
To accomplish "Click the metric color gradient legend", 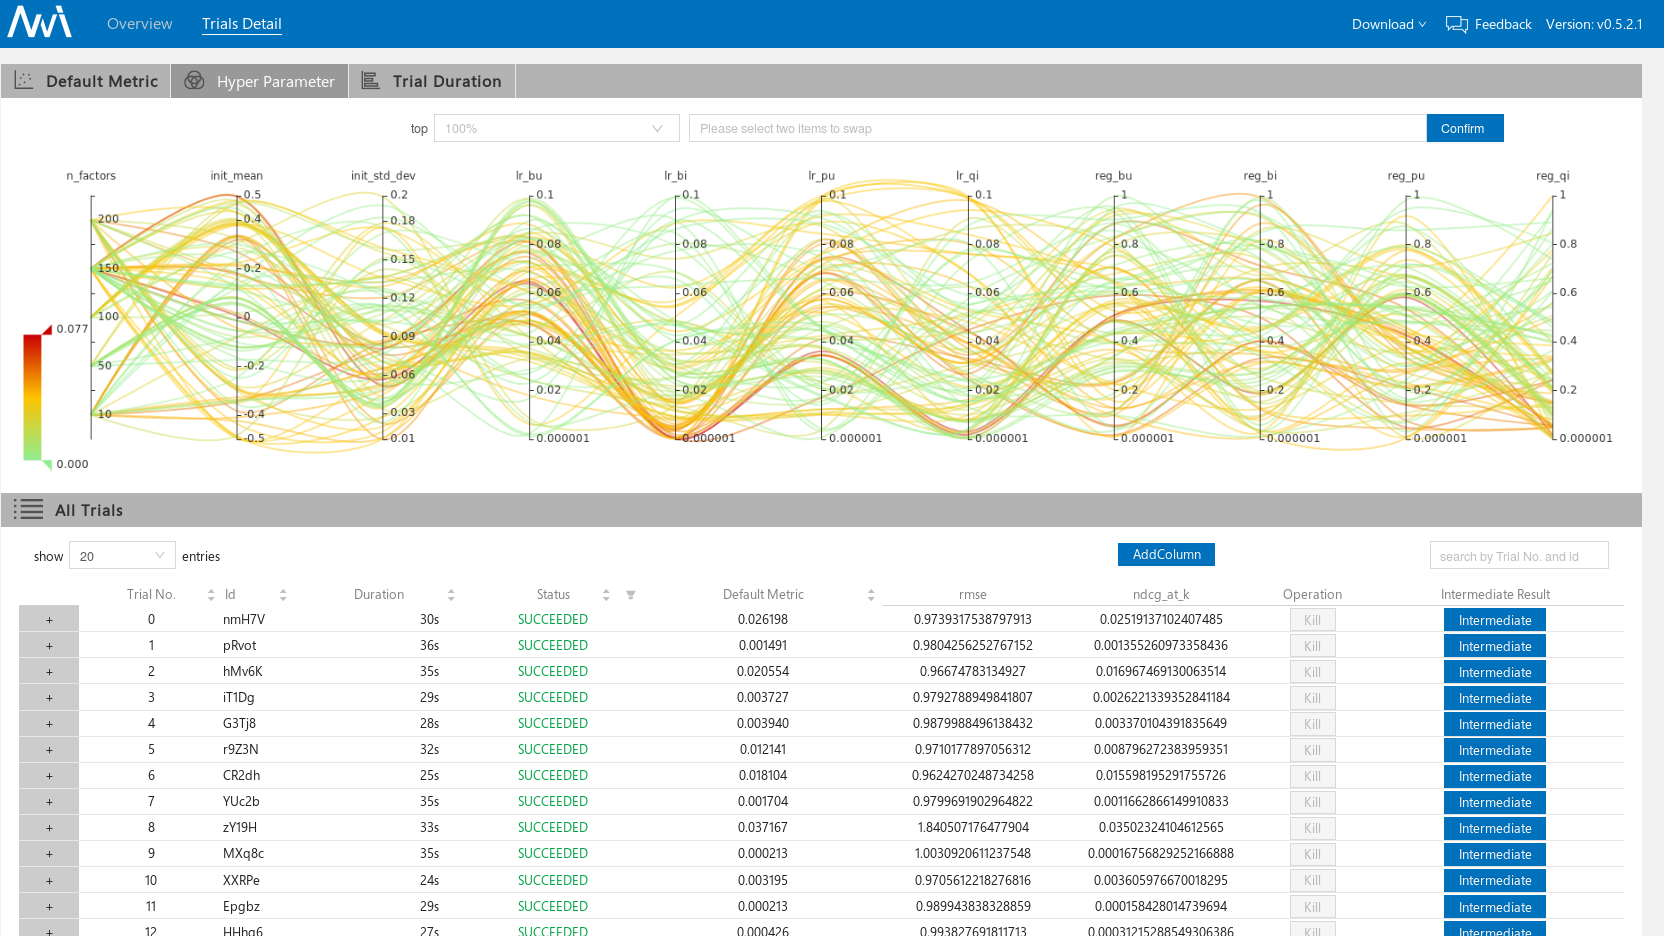I will tap(32, 397).
